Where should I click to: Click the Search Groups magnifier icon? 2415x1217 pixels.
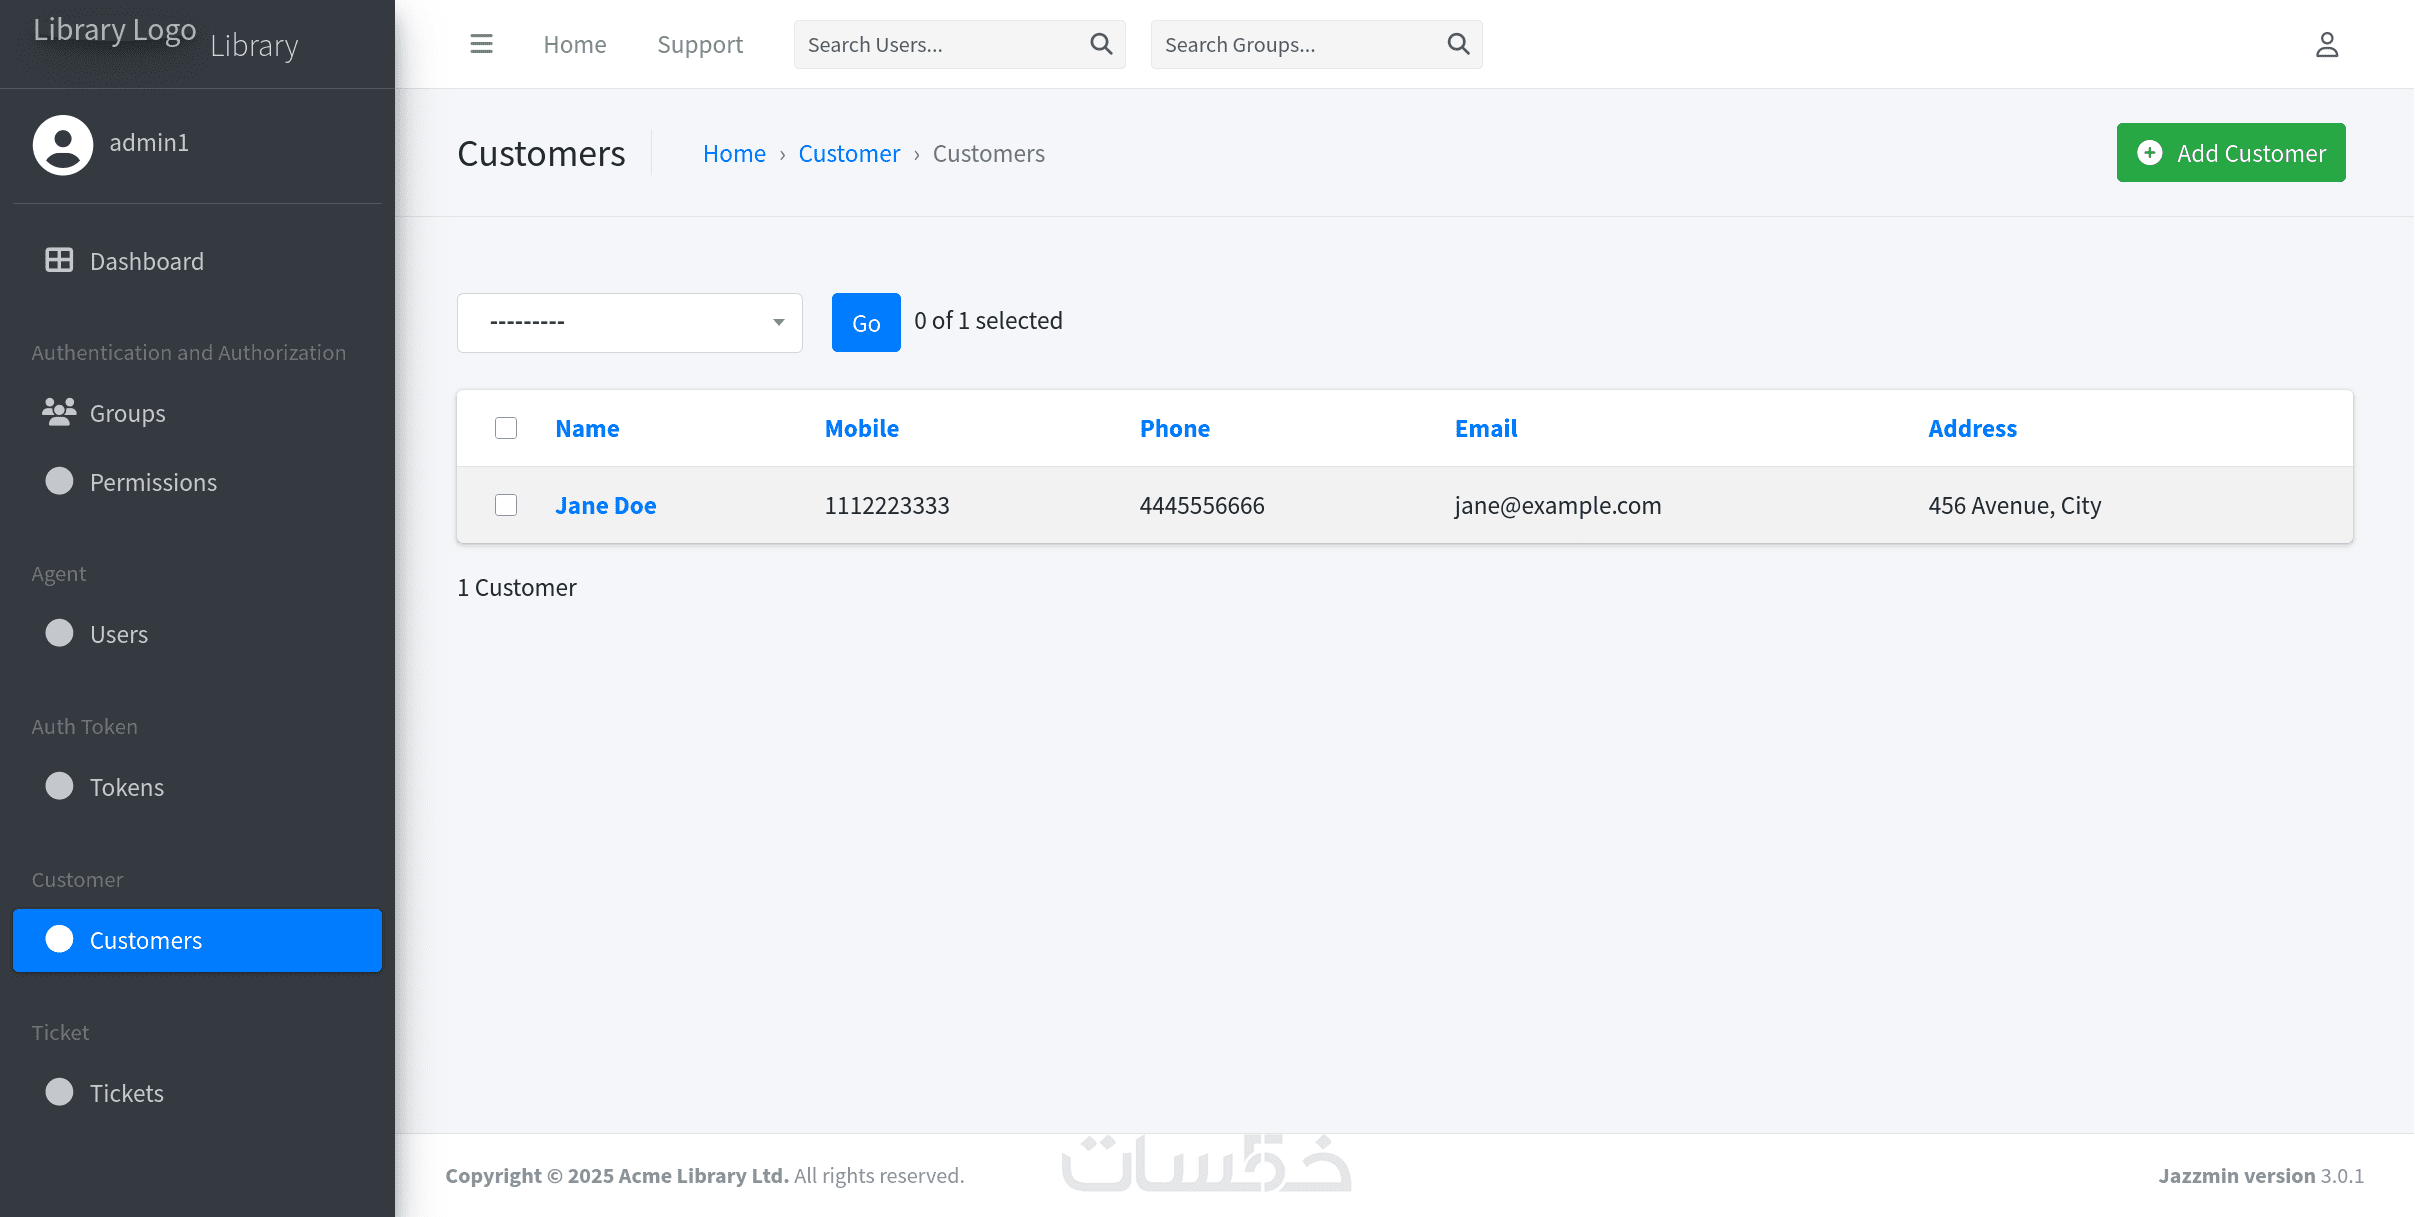[1458, 44]
